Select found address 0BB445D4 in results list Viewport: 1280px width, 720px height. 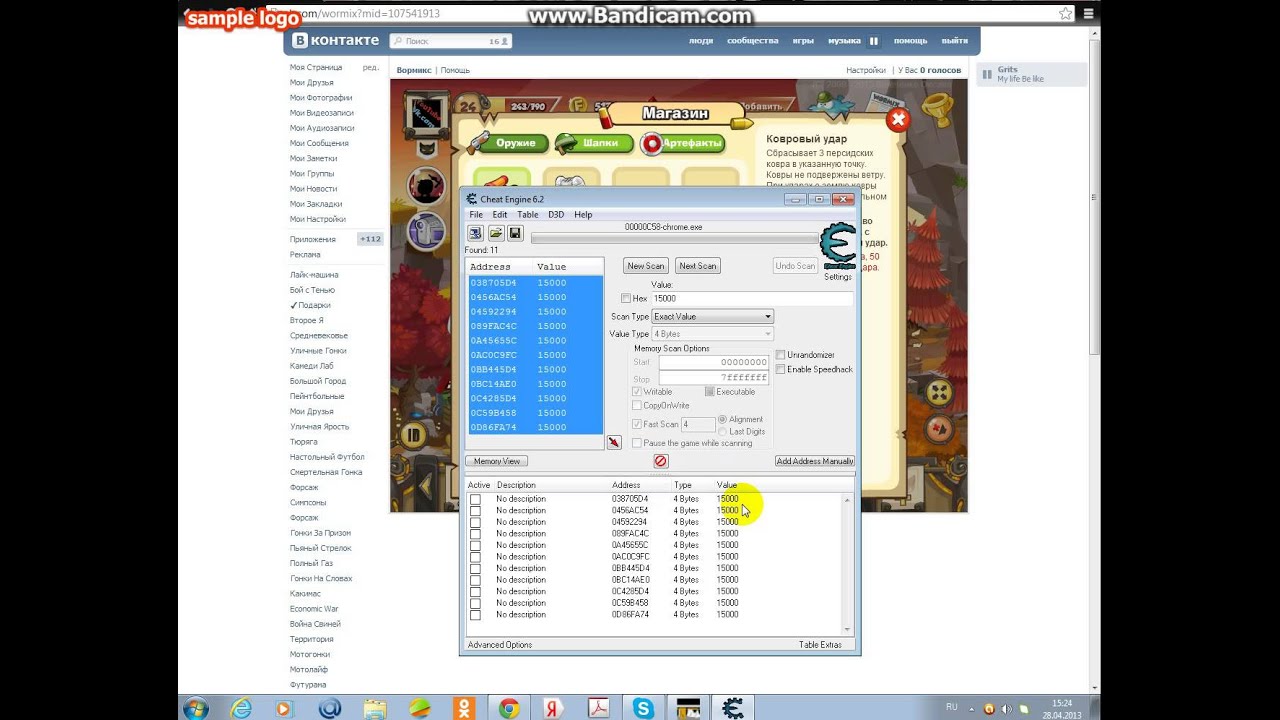(x=536, y=370)
